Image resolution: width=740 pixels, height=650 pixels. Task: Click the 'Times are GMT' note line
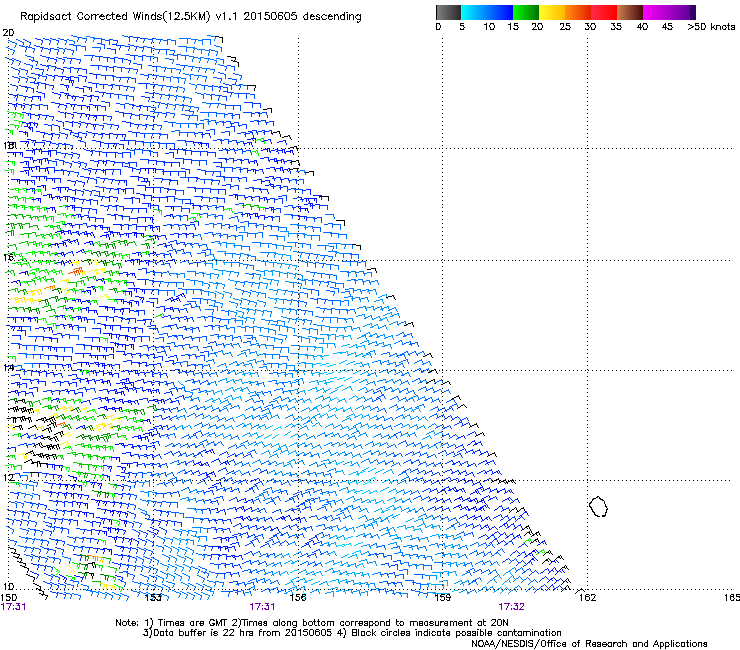(x=311, y=623)
